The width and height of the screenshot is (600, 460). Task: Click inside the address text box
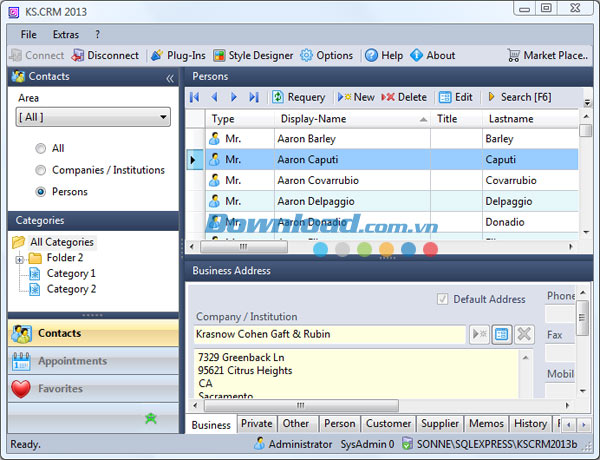(x=356, y=374)
